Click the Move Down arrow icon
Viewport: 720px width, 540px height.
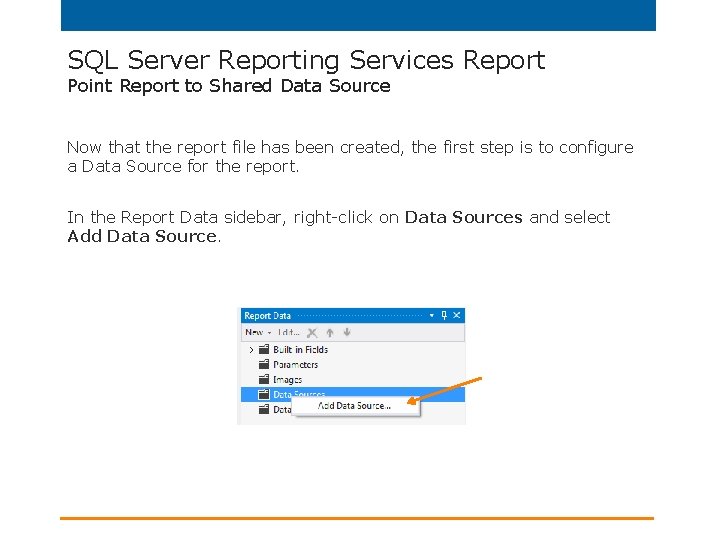(x=346, y=333)
